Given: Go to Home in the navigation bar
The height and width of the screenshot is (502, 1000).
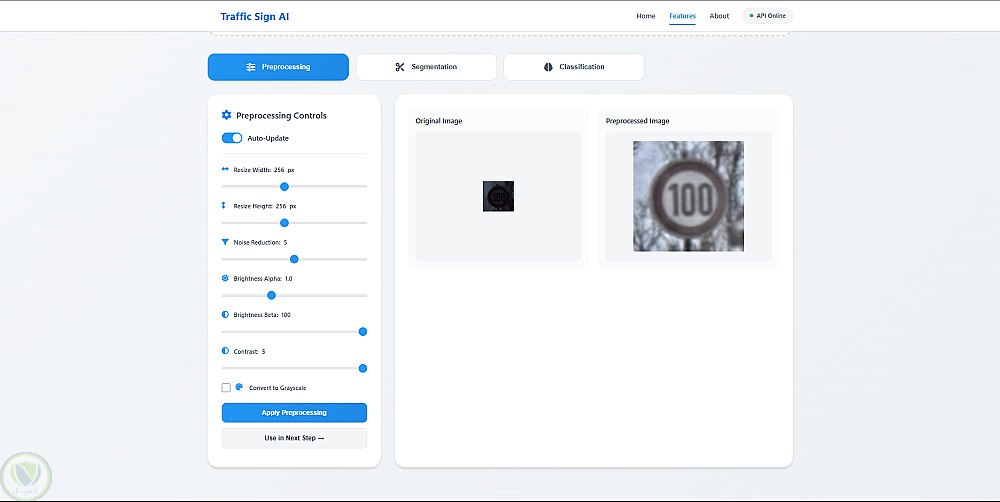Looking at the screenshot, I should (x=645, y=16).
